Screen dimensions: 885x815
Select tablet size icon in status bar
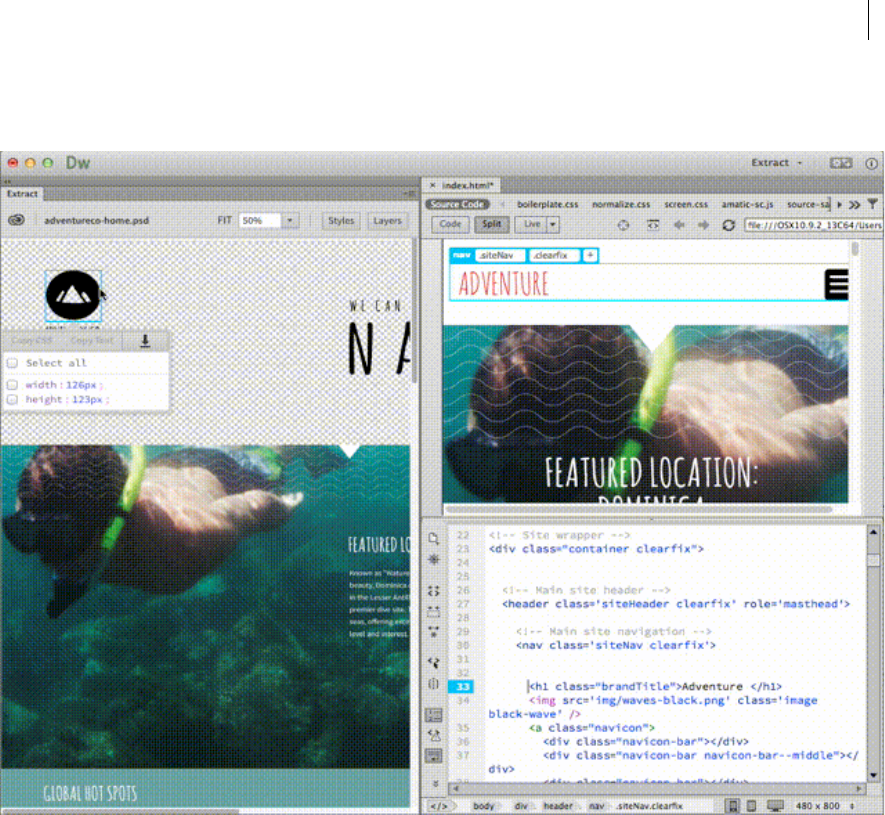(x=751, y=806)
